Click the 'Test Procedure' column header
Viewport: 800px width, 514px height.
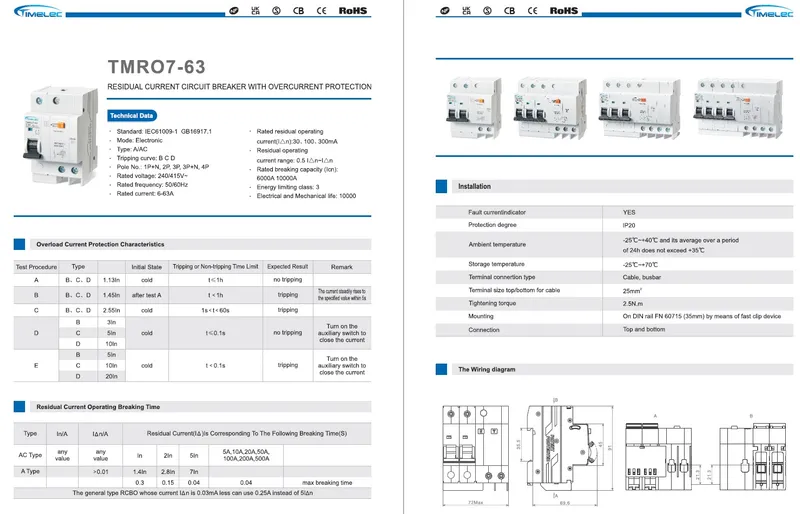click(x=36, y=267)
